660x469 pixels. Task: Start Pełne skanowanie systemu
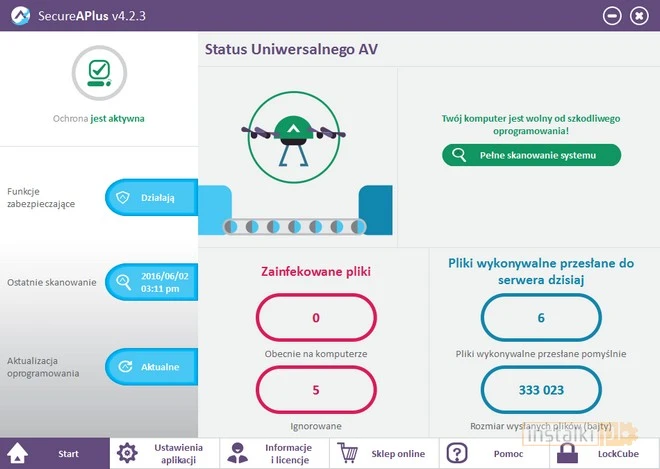coord(531,155)
